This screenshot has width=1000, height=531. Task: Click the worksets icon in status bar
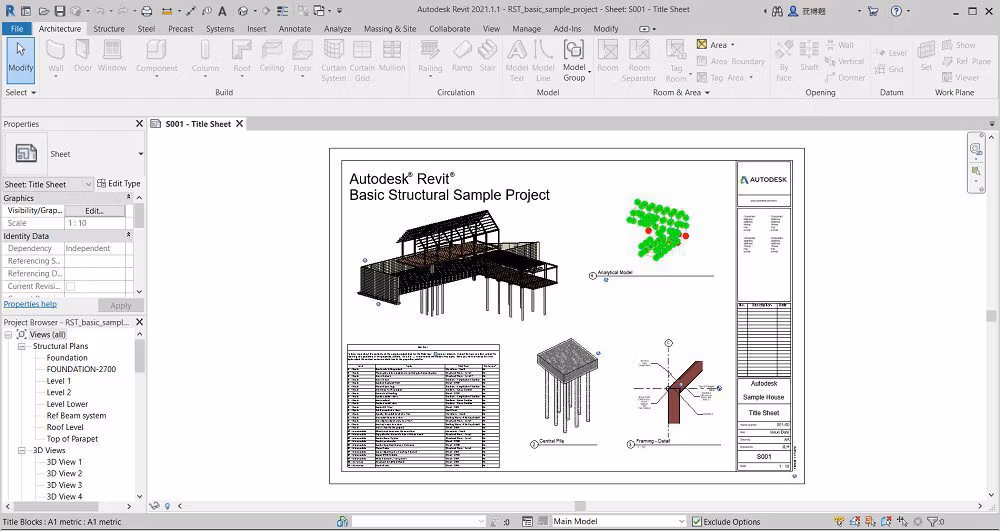point(342,521)
